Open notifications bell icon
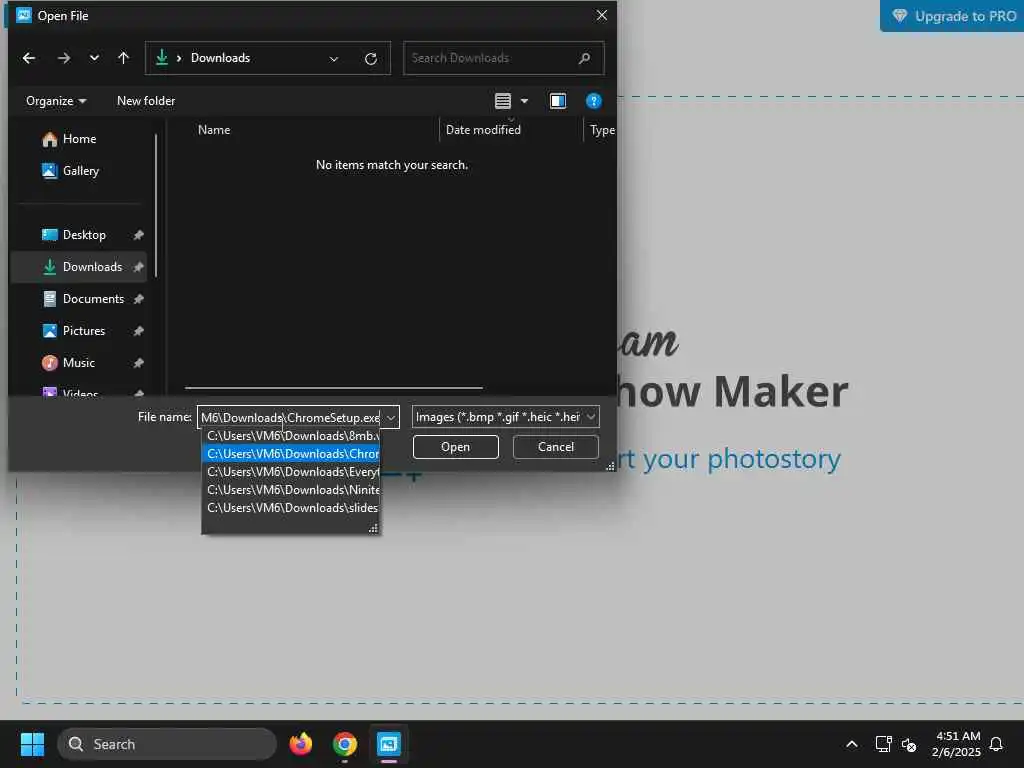Screen dimensions: 1024x768 pos(996,744)
